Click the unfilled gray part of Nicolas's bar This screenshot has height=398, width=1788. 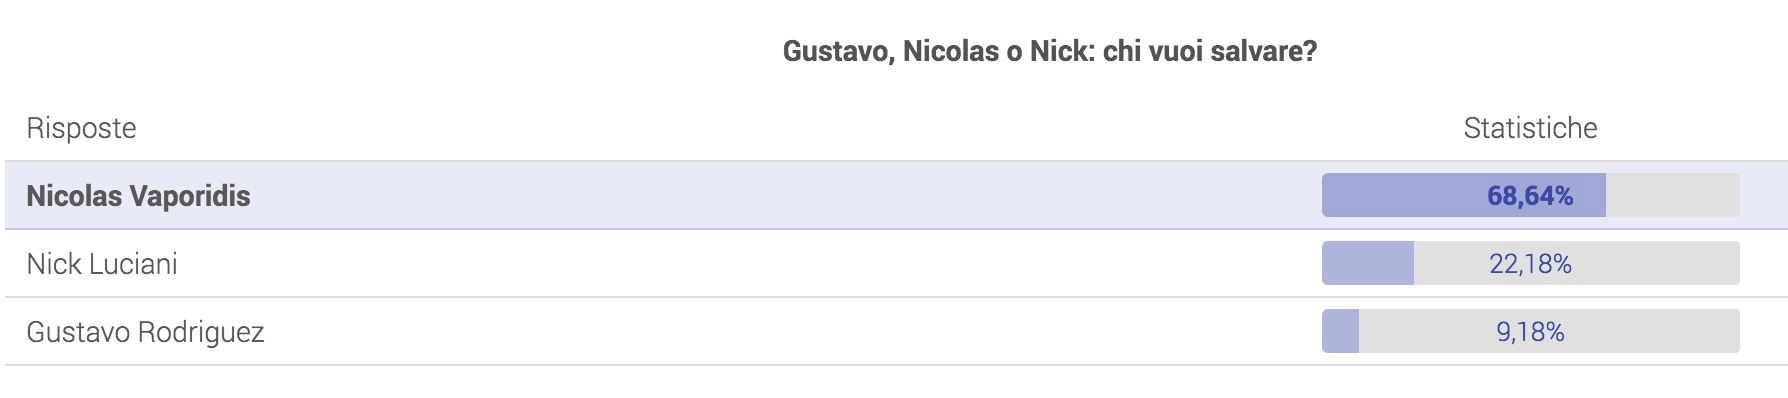tap(1673, 195)
